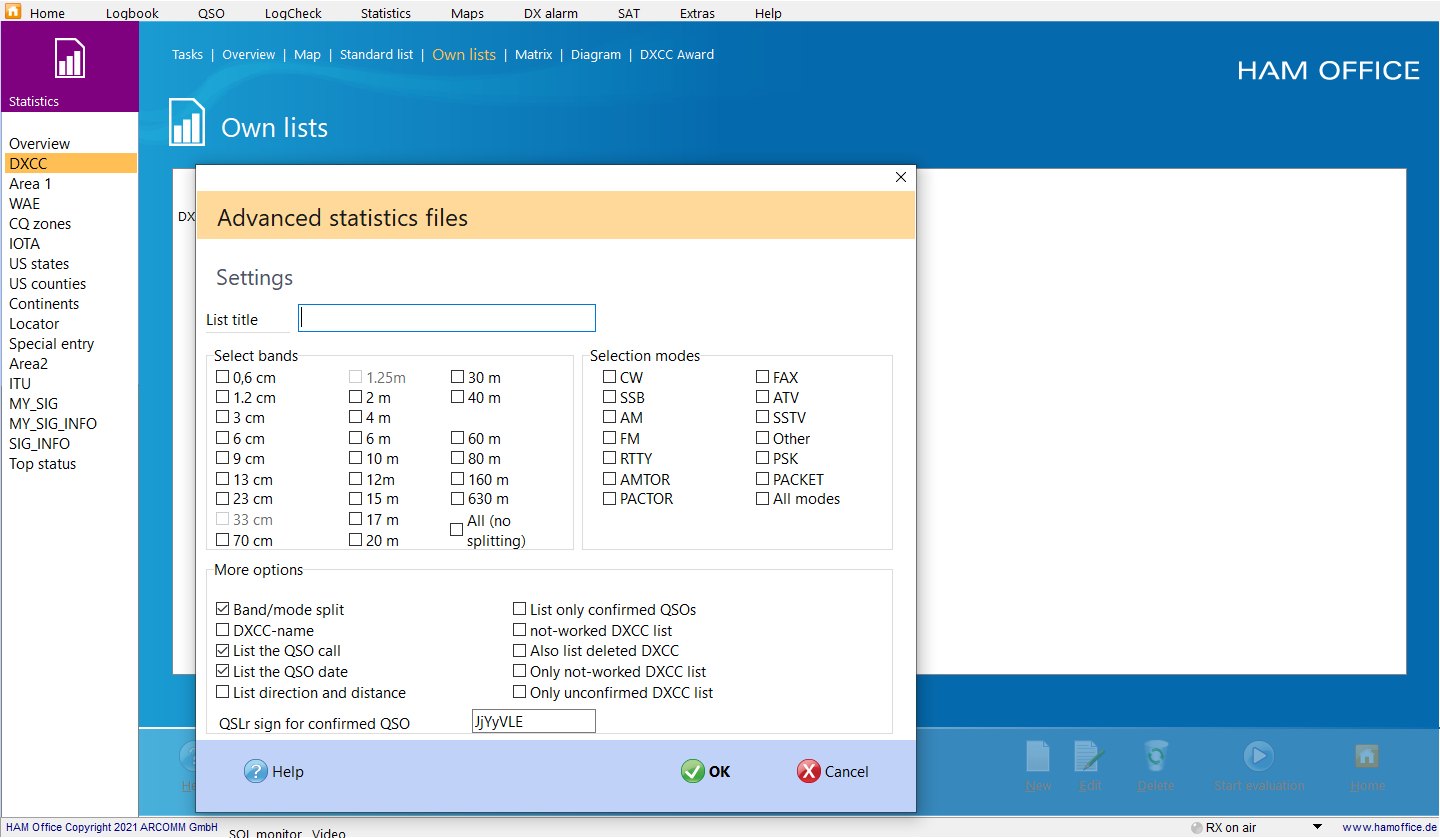This screenshot has height=838, width=1440.
Task: Click the green OK checkmark icon
Action: point(692,771)
